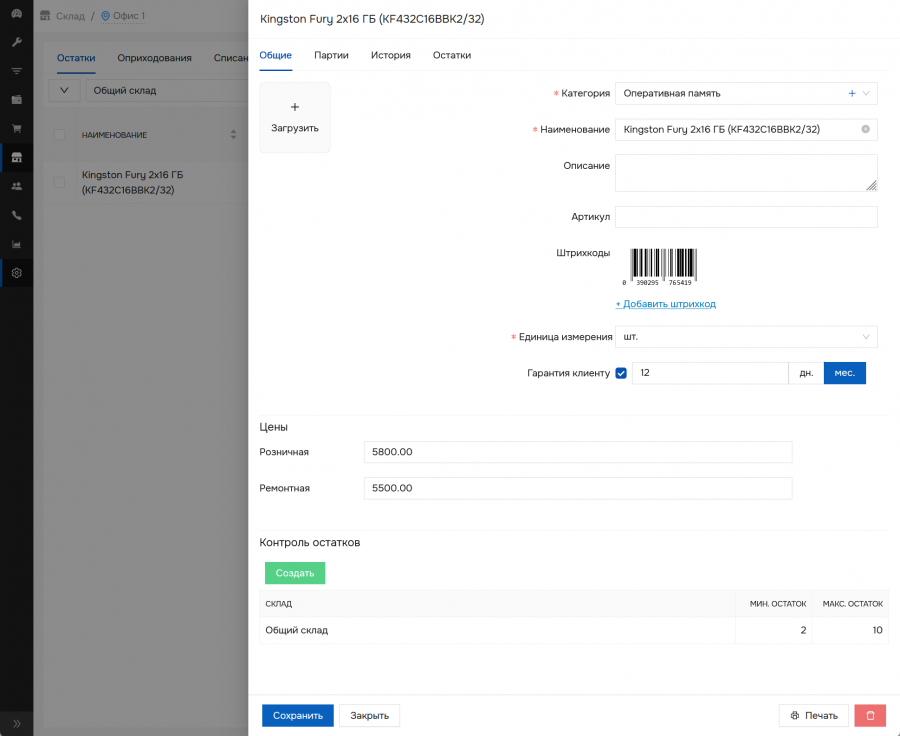This screenshot has width=900, height=736.
Task: Click the Сохранить button
Action: pyautogui.click(x=298, y=715)
